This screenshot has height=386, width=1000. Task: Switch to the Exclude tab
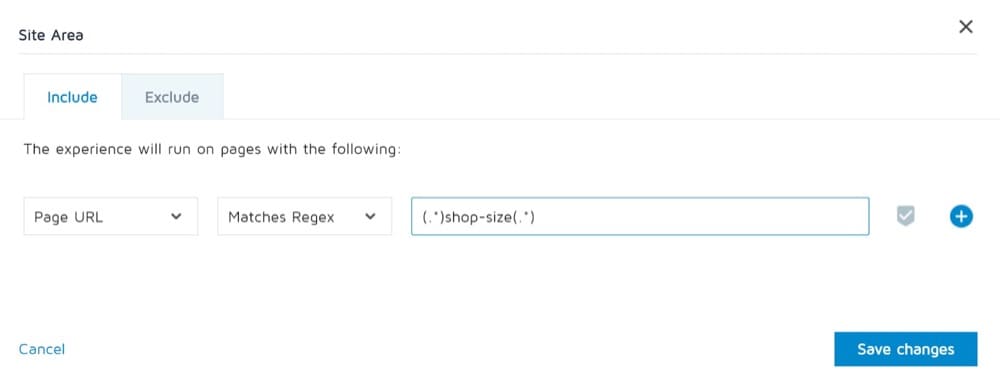click(x=172, y=97)
